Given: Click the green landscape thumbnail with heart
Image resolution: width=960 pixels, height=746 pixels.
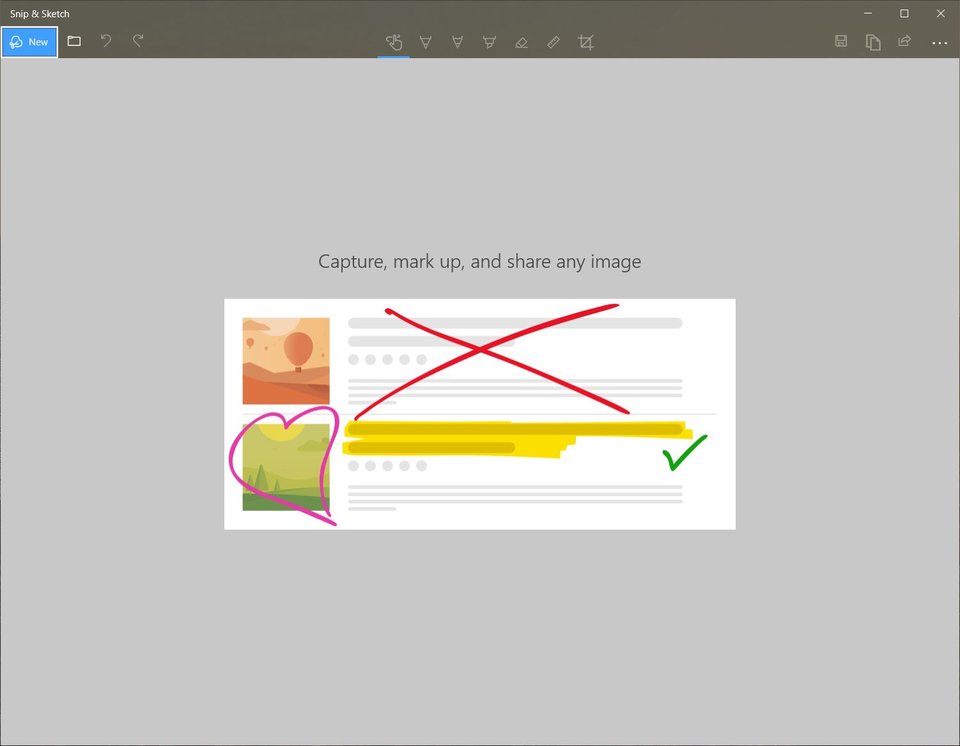Looking at the screenshot, I should click(286, 467).
